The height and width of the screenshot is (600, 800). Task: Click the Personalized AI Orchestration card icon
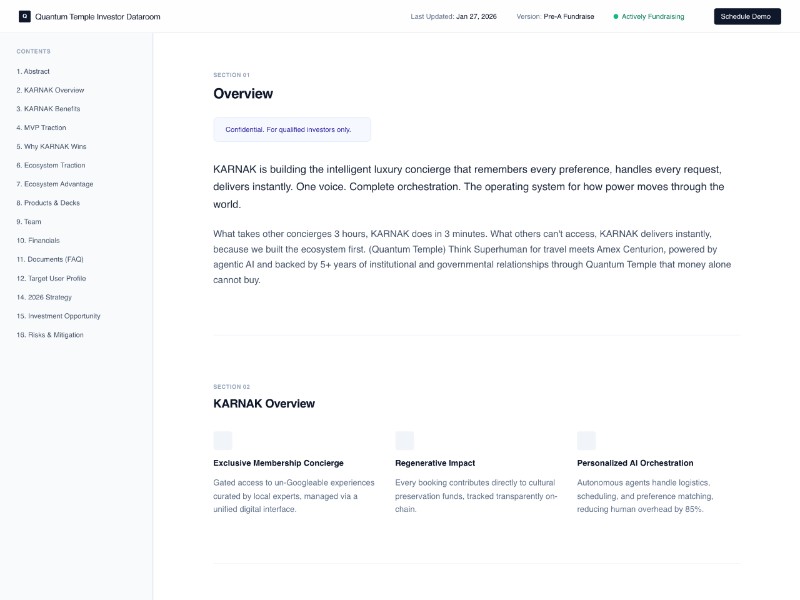coord(587,440)
